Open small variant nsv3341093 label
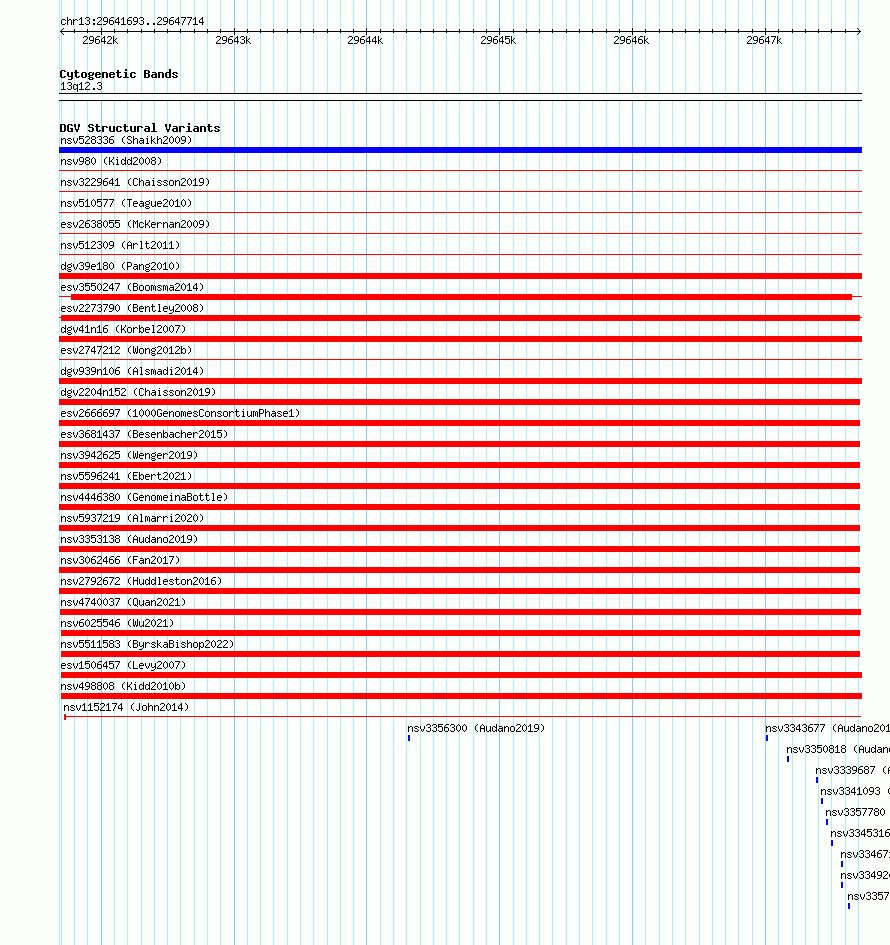Image resolution: width=890 pixels, height=945 pixels. click(x=854, y=791)
